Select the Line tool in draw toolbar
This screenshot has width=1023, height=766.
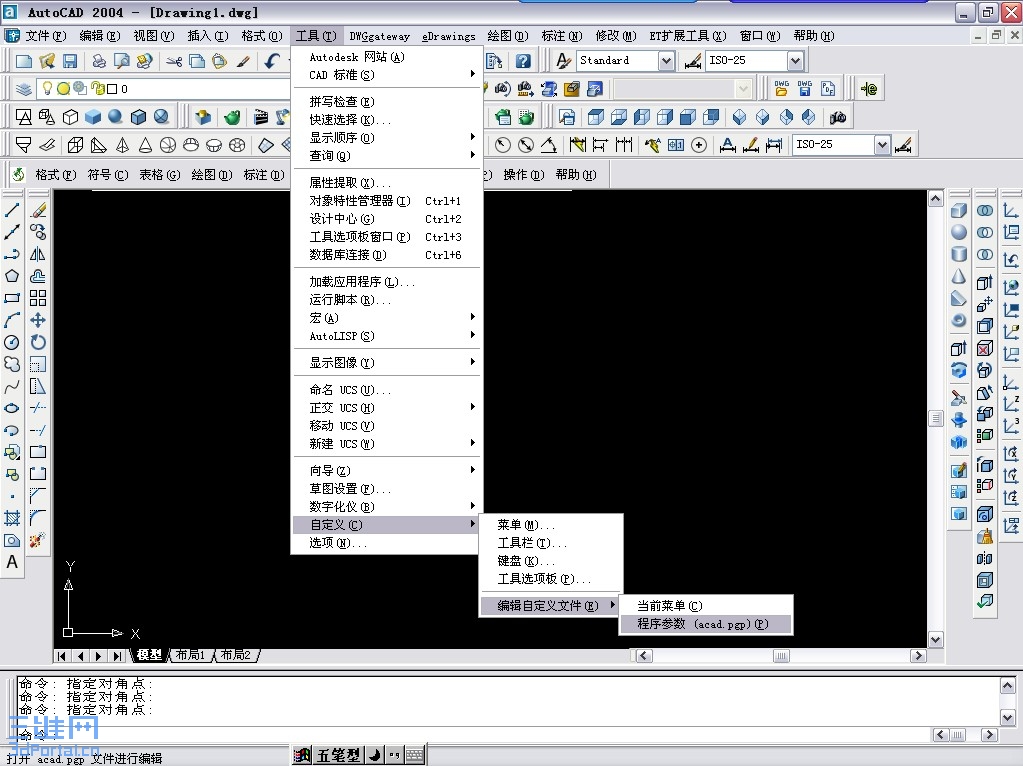(x=12, y=210)
